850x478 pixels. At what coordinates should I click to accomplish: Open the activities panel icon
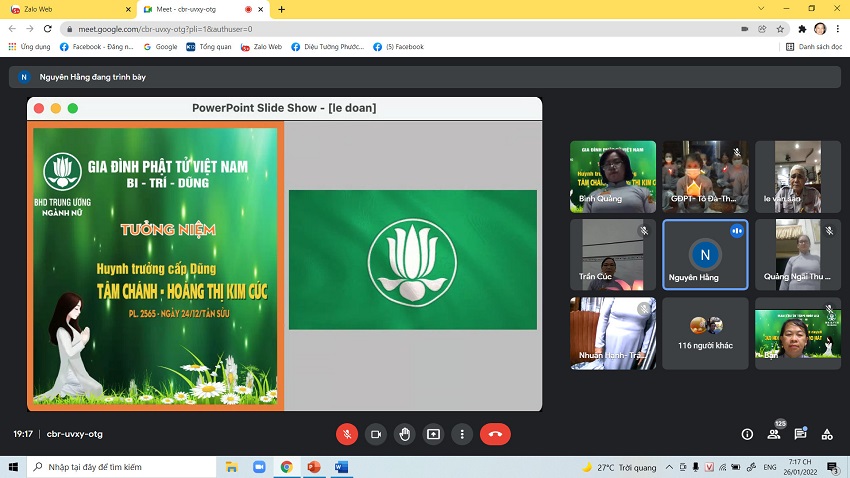827,434
